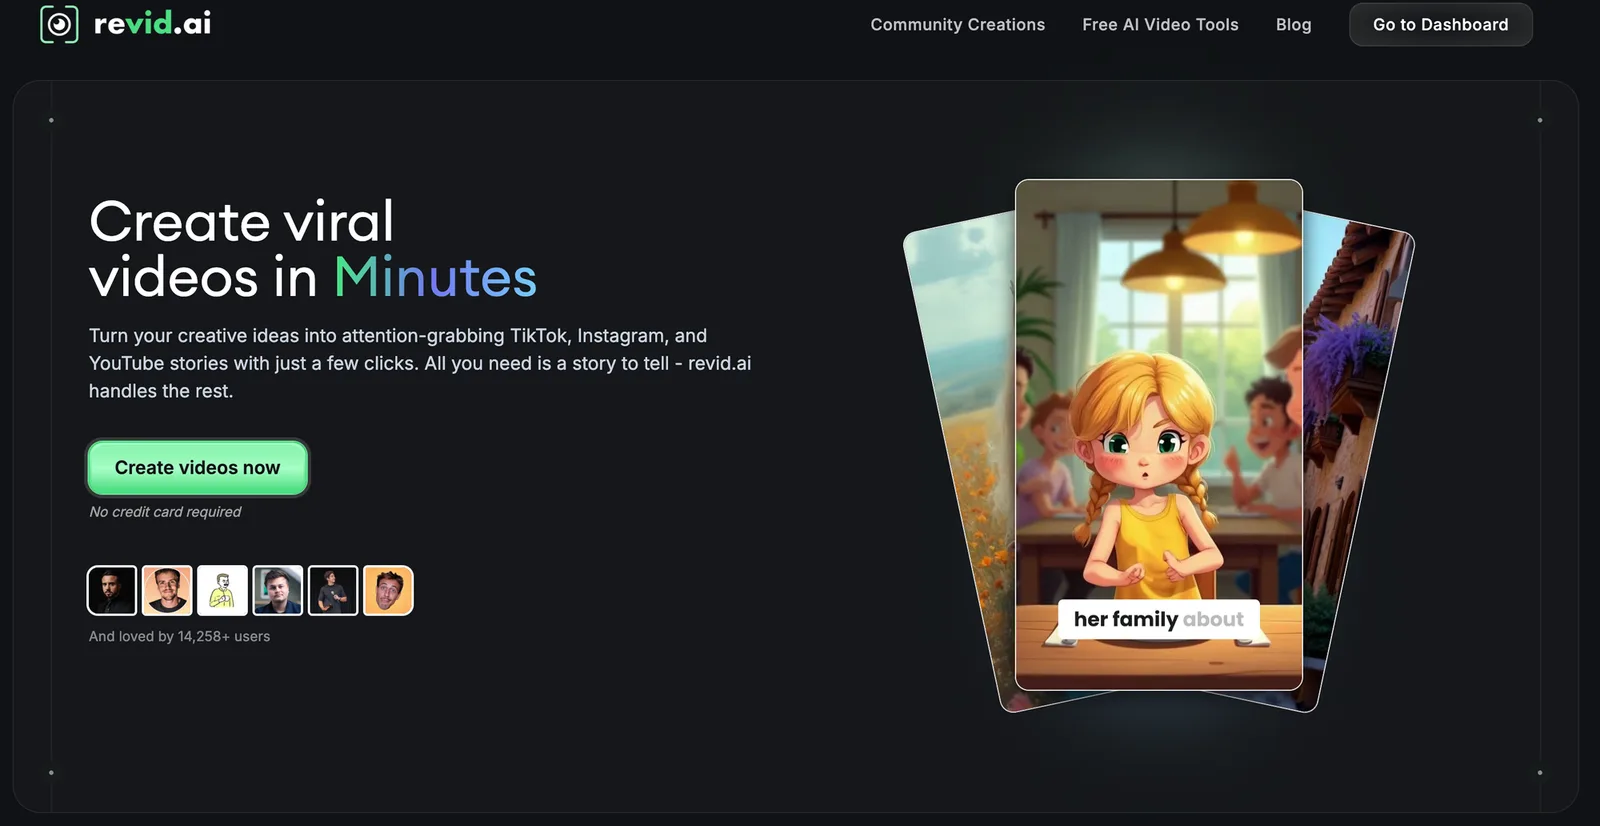
Task: Click the revid.ai camera logo icon
Action: 59,24
